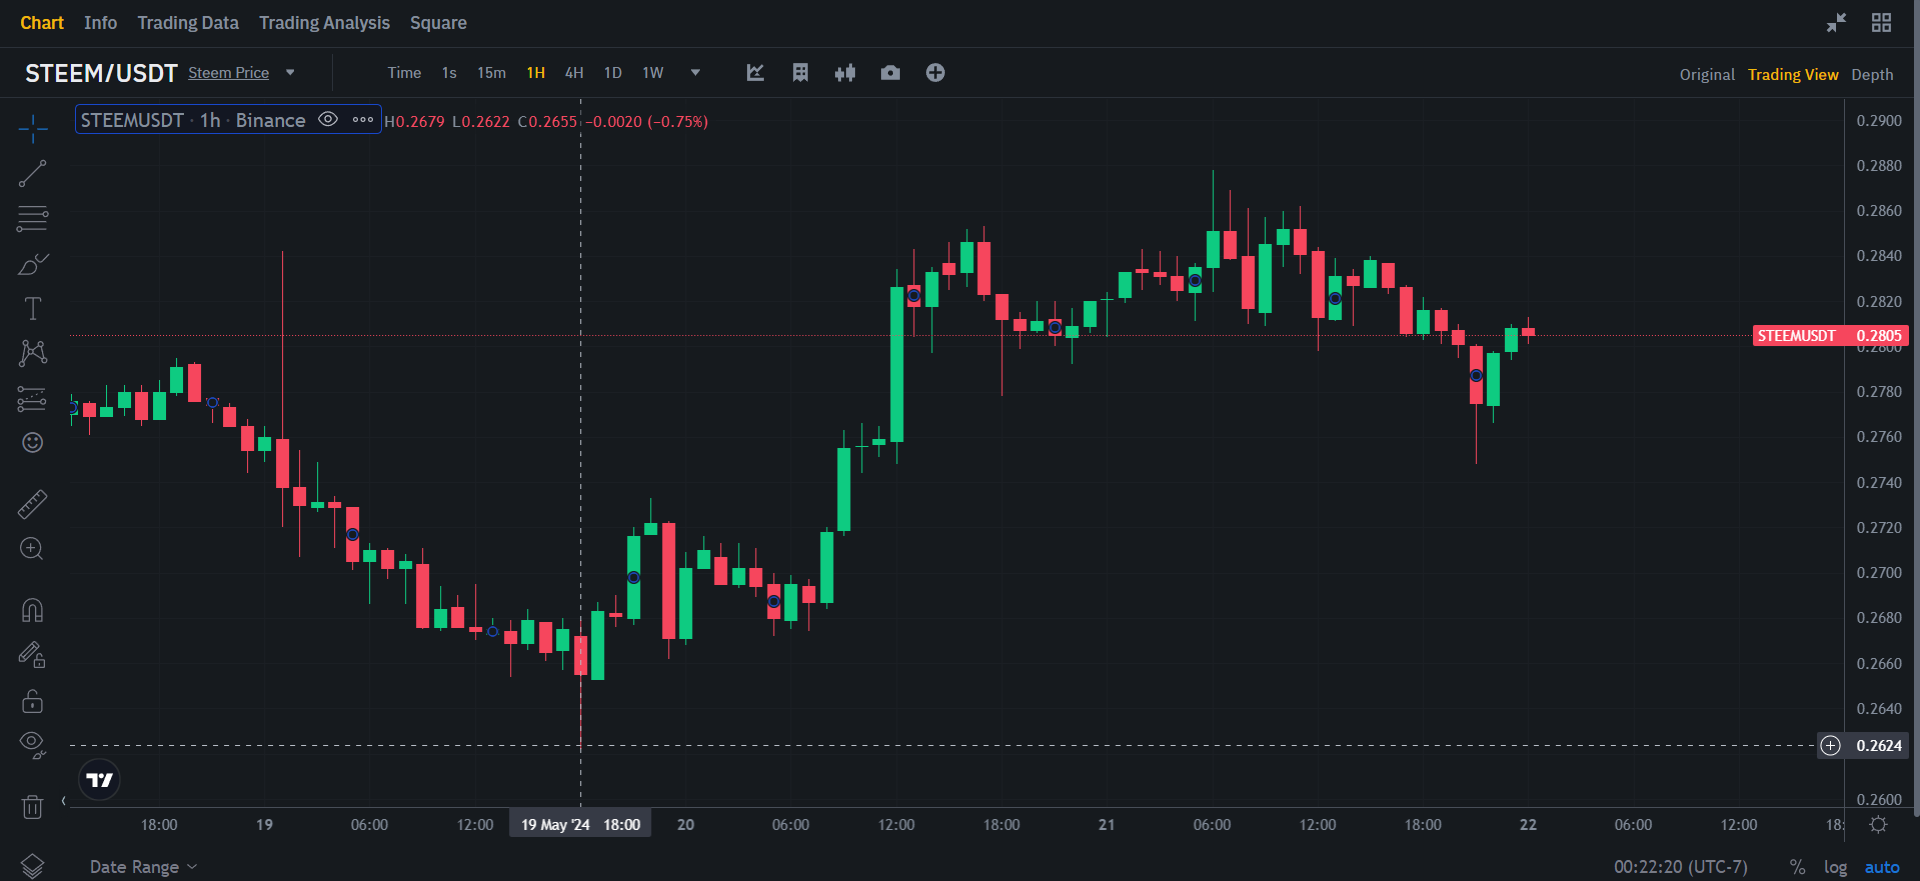Select the 1H interval
1920x881 pixels.
pos(536,73)
